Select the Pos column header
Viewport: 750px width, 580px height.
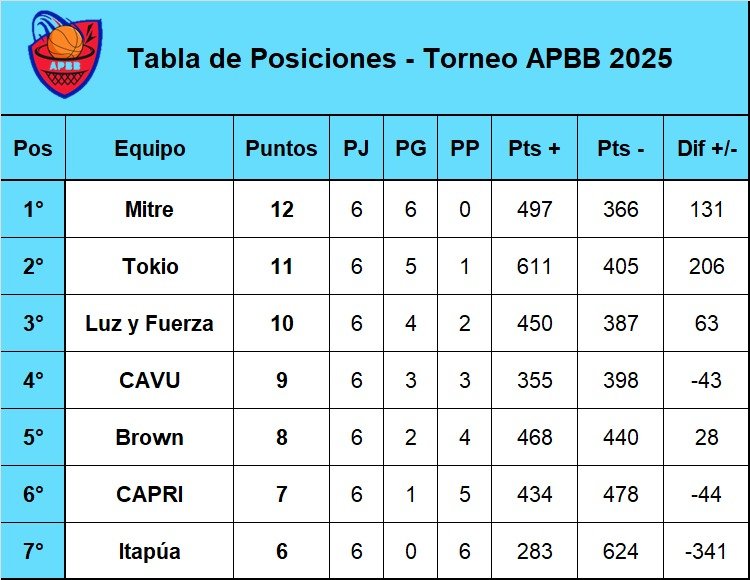point(33,148)
